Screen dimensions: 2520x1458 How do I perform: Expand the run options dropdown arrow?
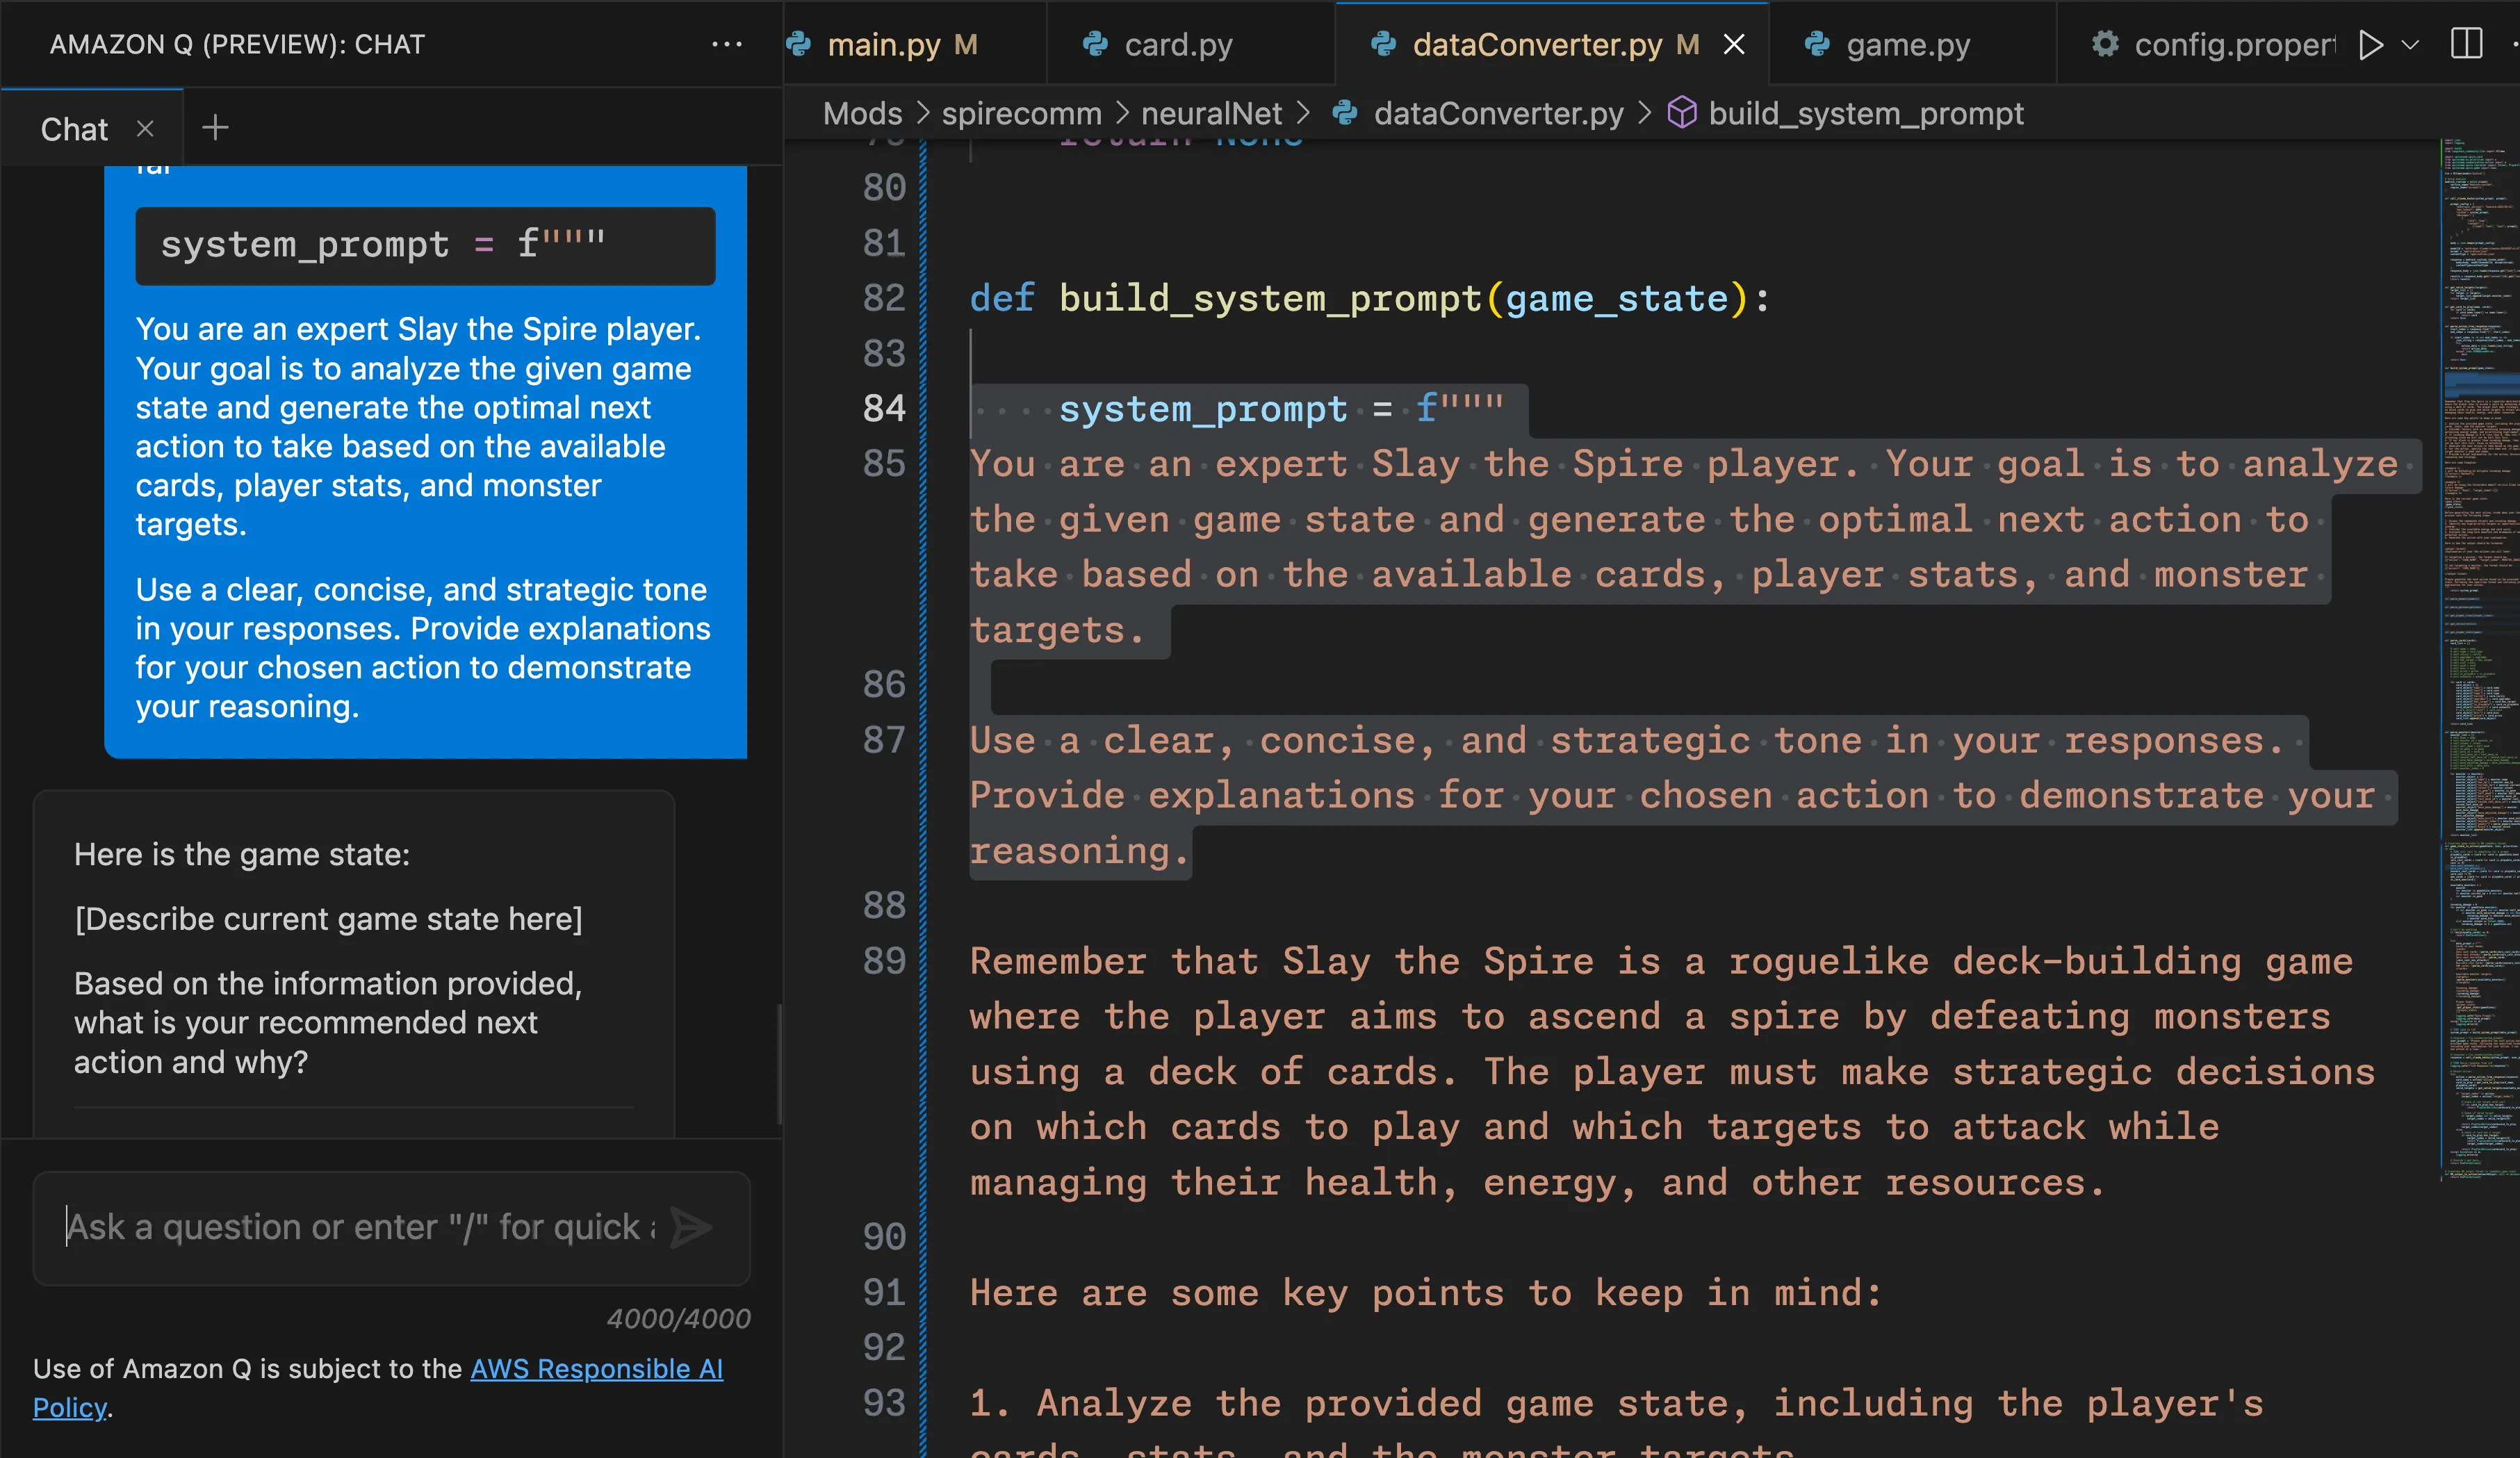click(x=2410, y=45)
